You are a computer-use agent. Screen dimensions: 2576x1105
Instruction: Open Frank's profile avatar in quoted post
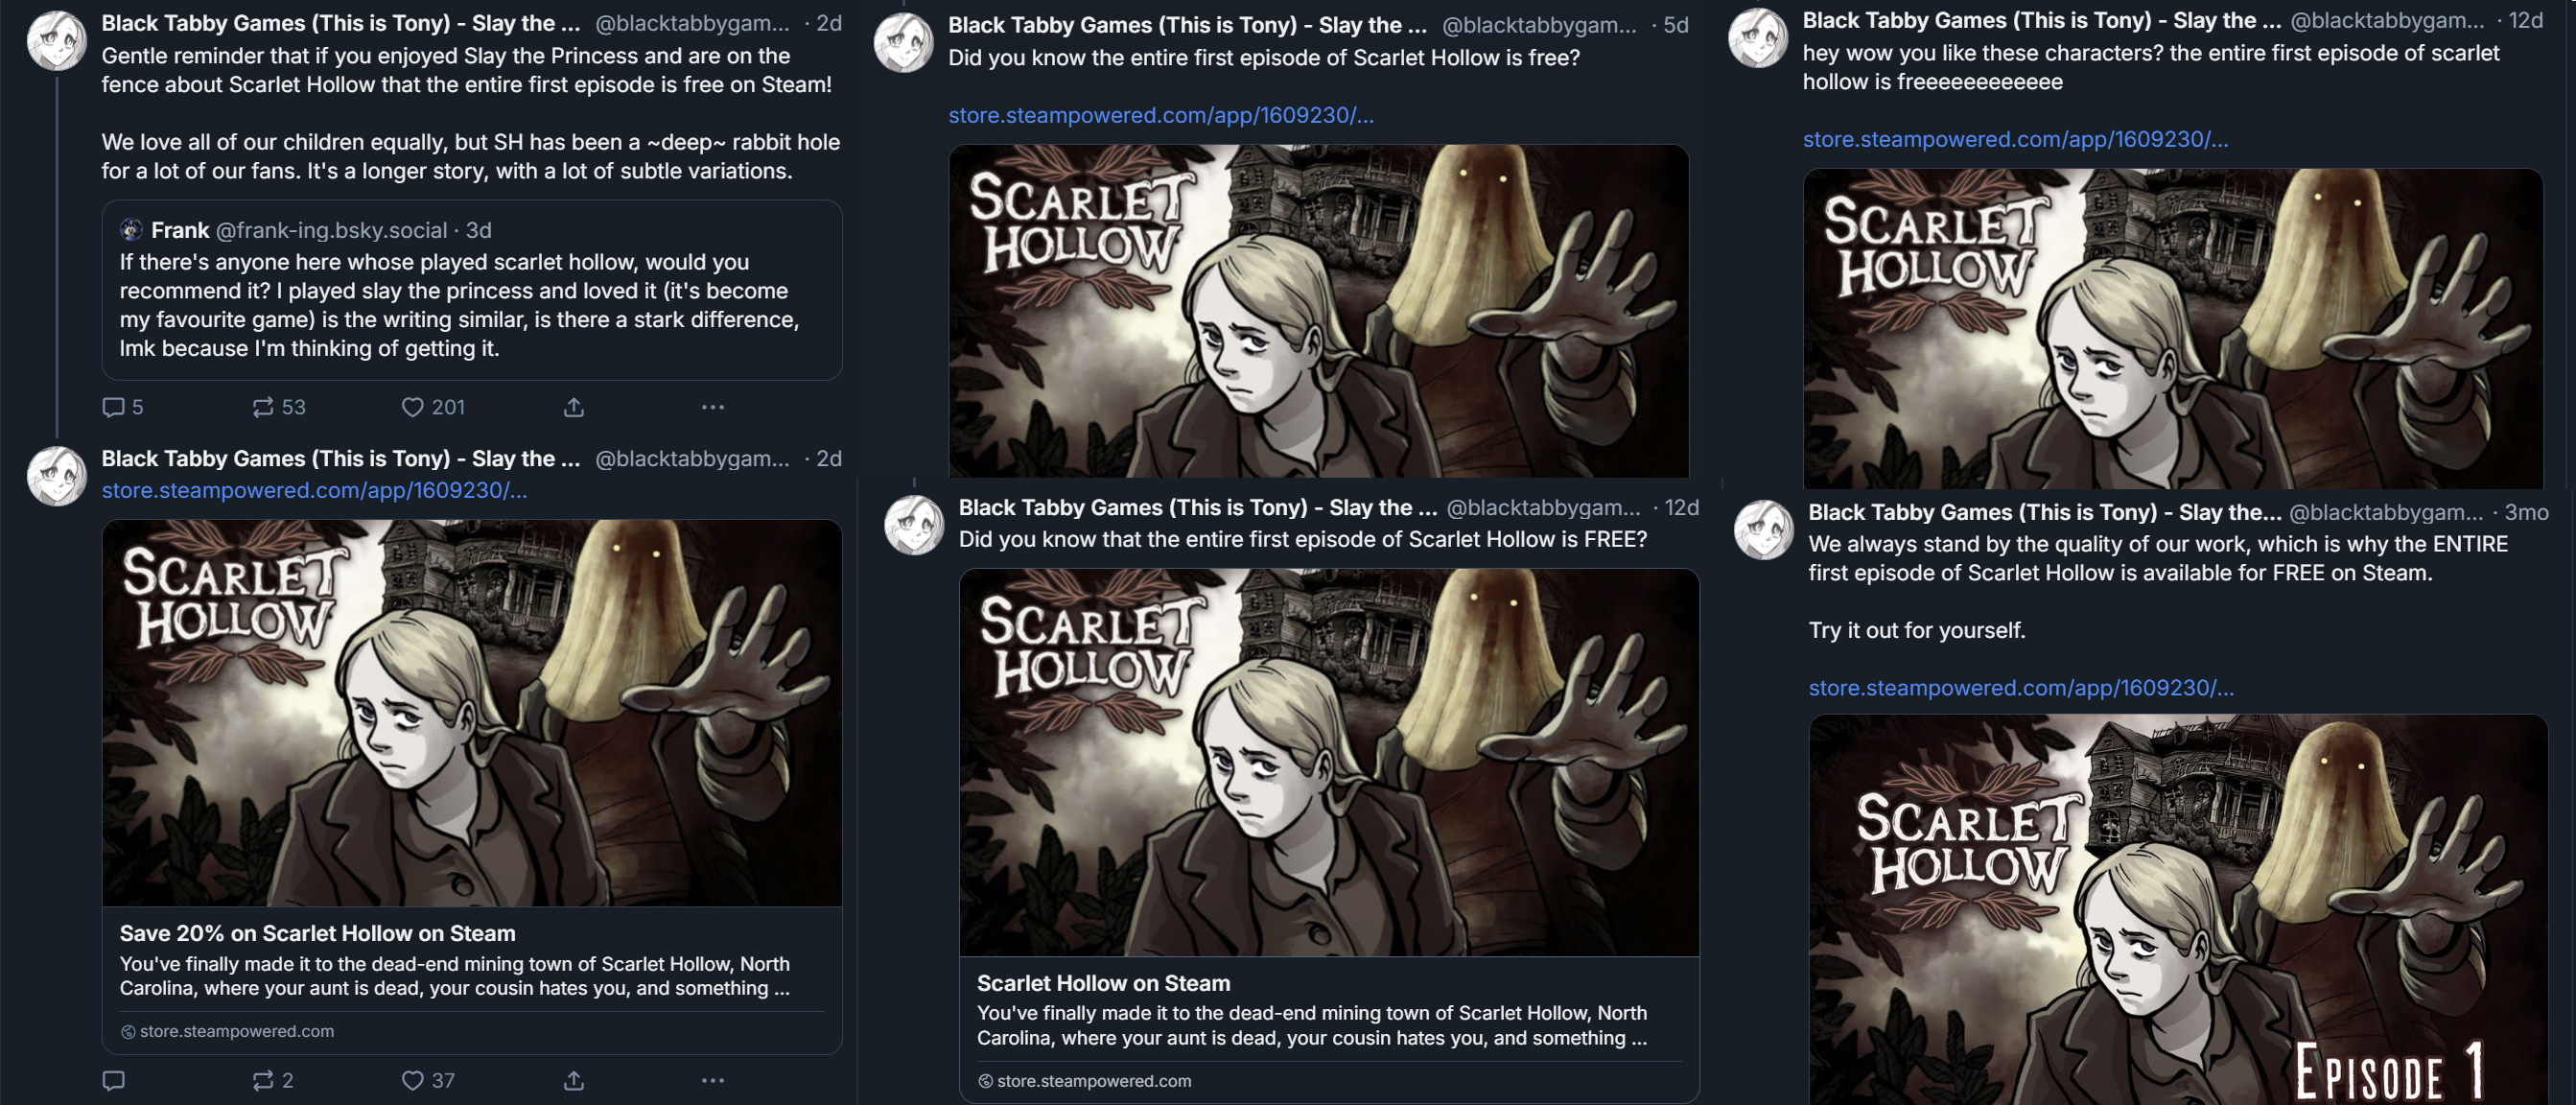[x=131, y=230]
